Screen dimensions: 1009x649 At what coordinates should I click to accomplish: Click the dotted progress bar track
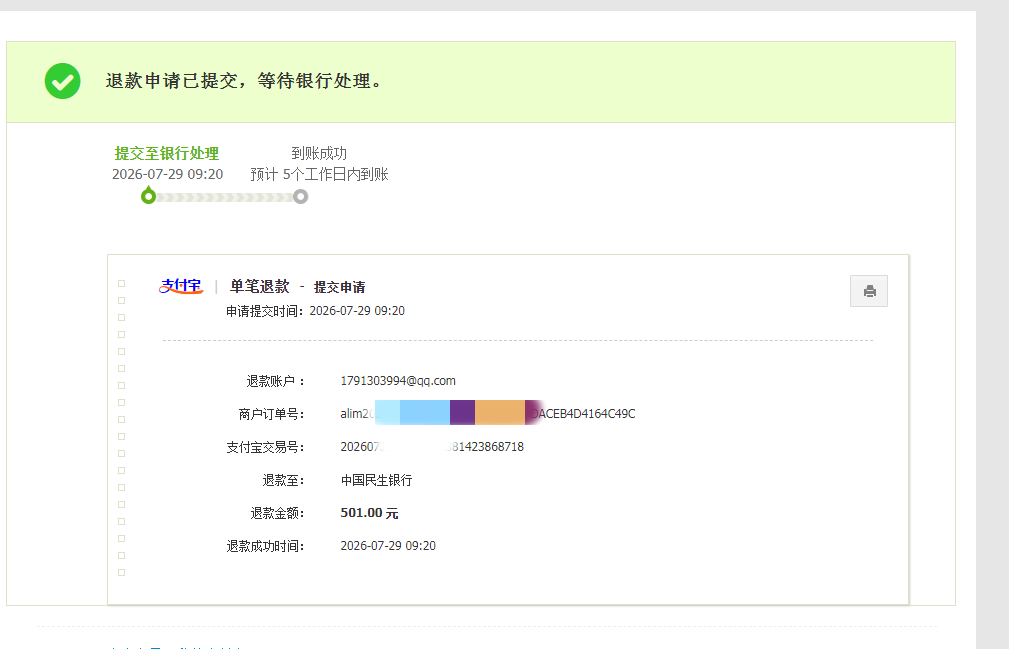coord(225,197)
